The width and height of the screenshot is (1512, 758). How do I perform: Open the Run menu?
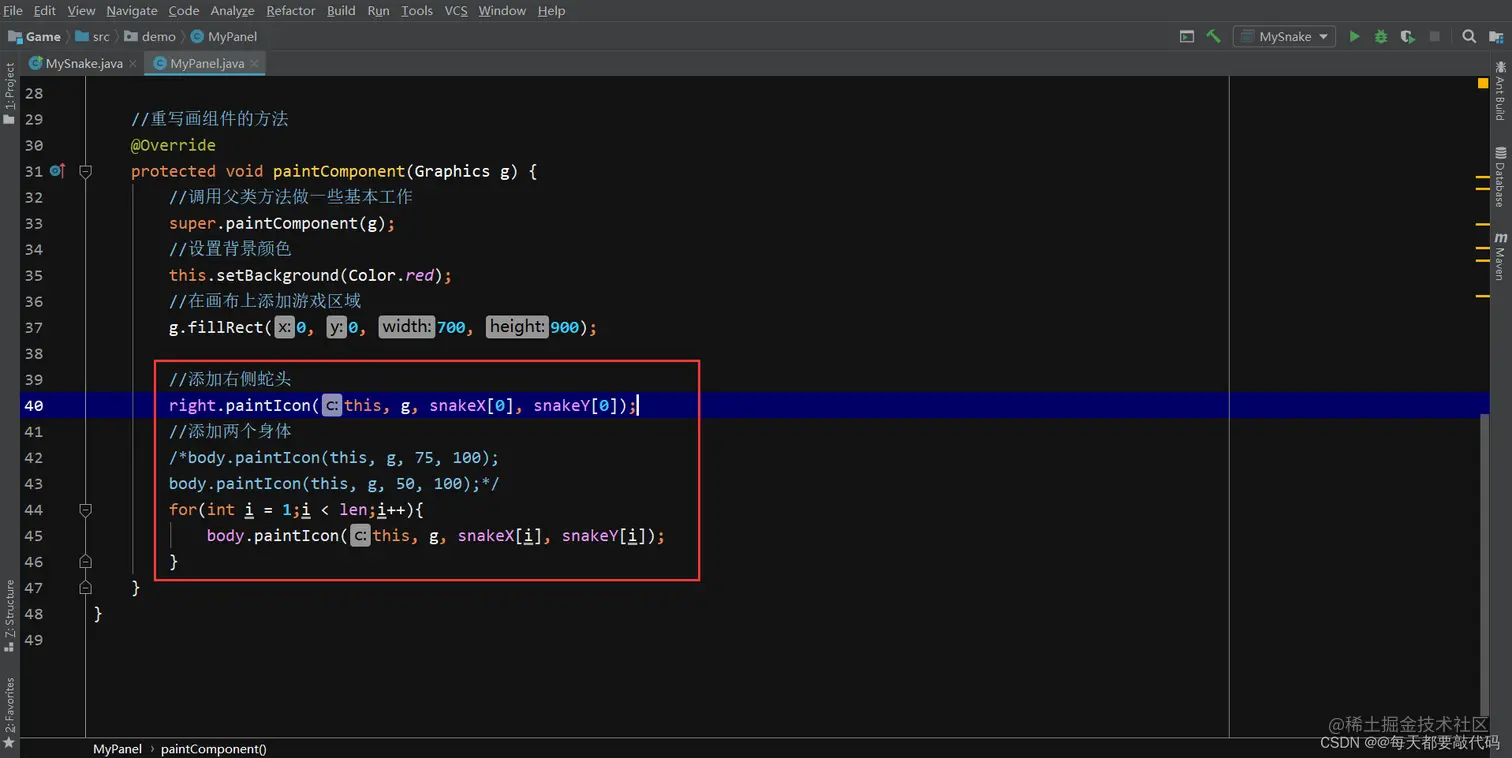(x=378, y=11)
